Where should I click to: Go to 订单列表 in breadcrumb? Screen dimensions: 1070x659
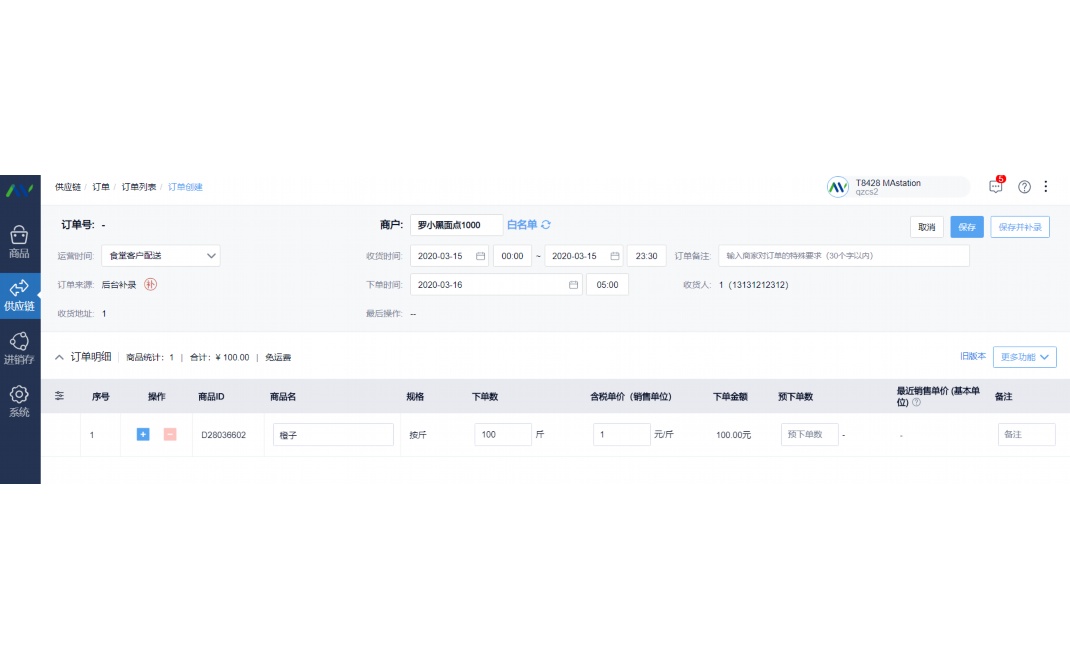(138, 187)
